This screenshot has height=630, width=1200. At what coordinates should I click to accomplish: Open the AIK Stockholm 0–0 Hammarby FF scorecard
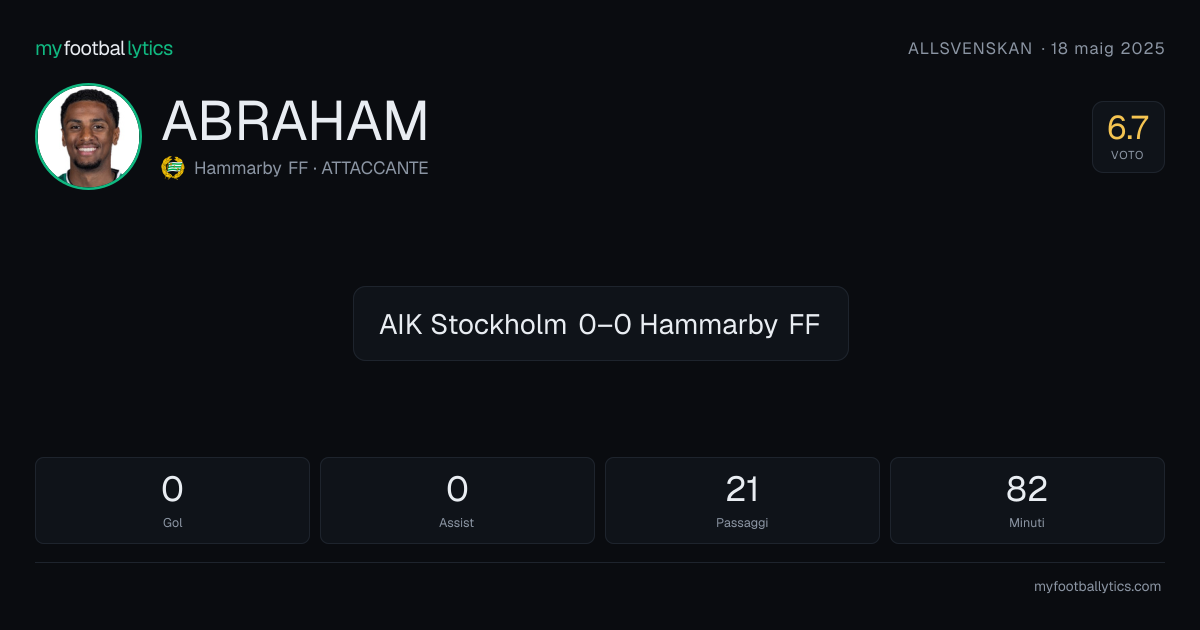tap(601, 323)
